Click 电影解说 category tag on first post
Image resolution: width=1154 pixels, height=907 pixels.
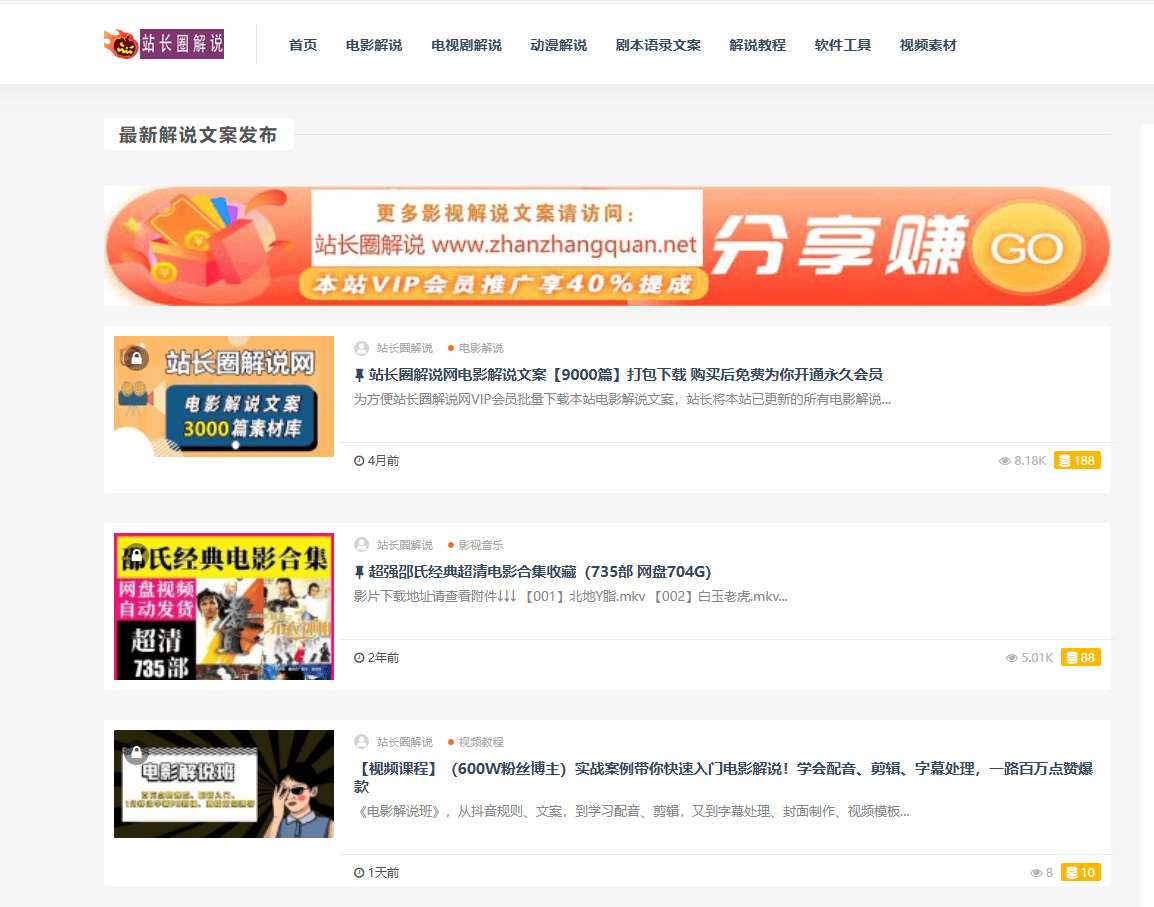pyautogui.click(x=481, y=348)
